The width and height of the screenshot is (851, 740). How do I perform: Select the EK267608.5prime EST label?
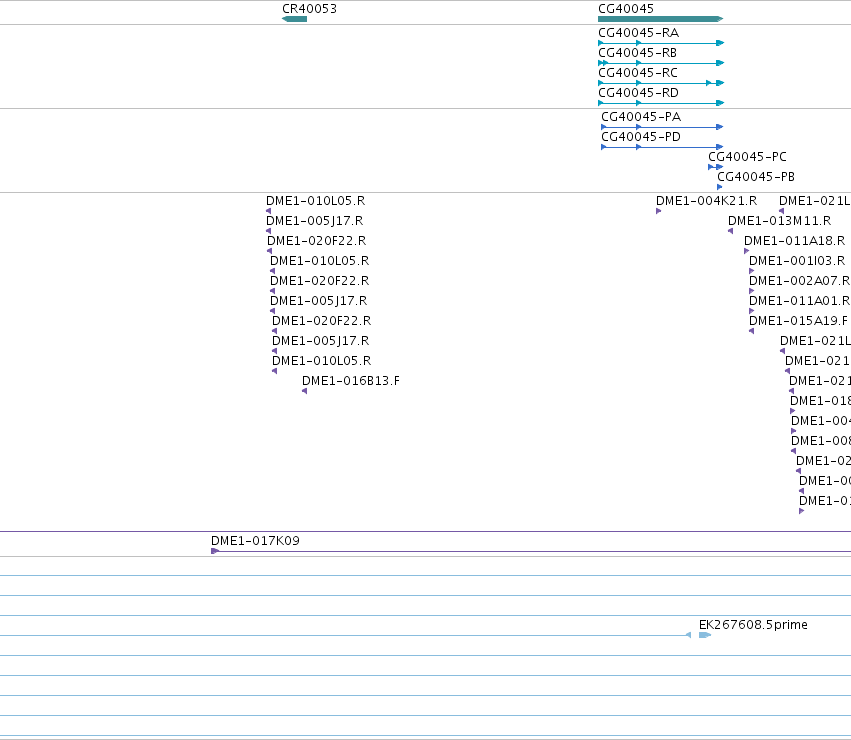coord(753,625)
